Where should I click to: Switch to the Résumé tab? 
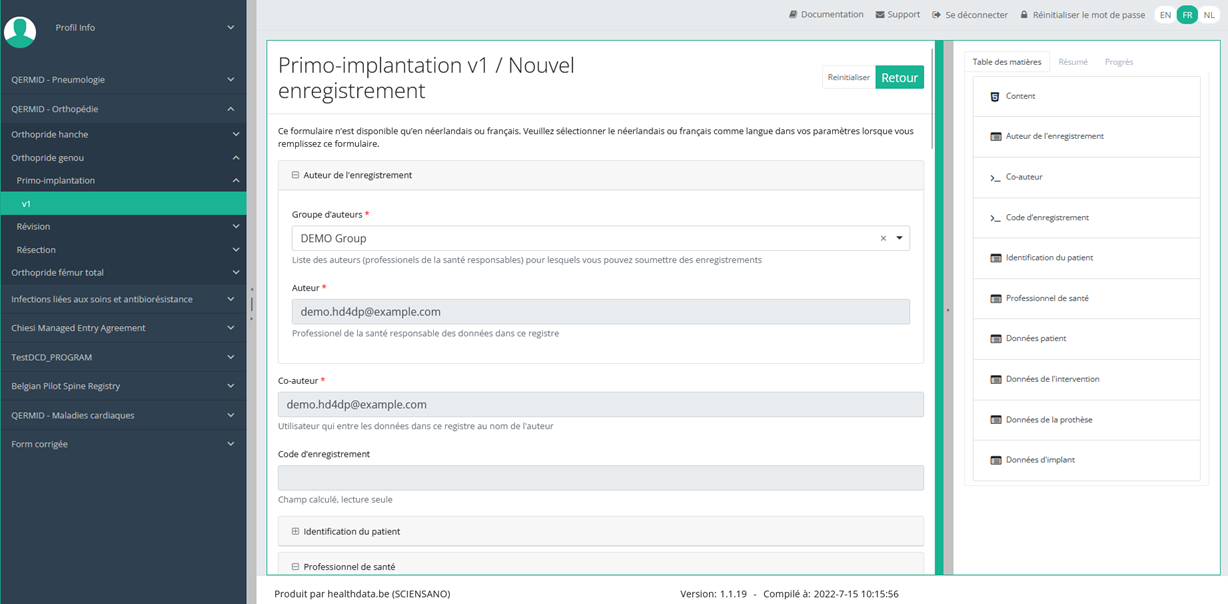tap(1073, 62)
